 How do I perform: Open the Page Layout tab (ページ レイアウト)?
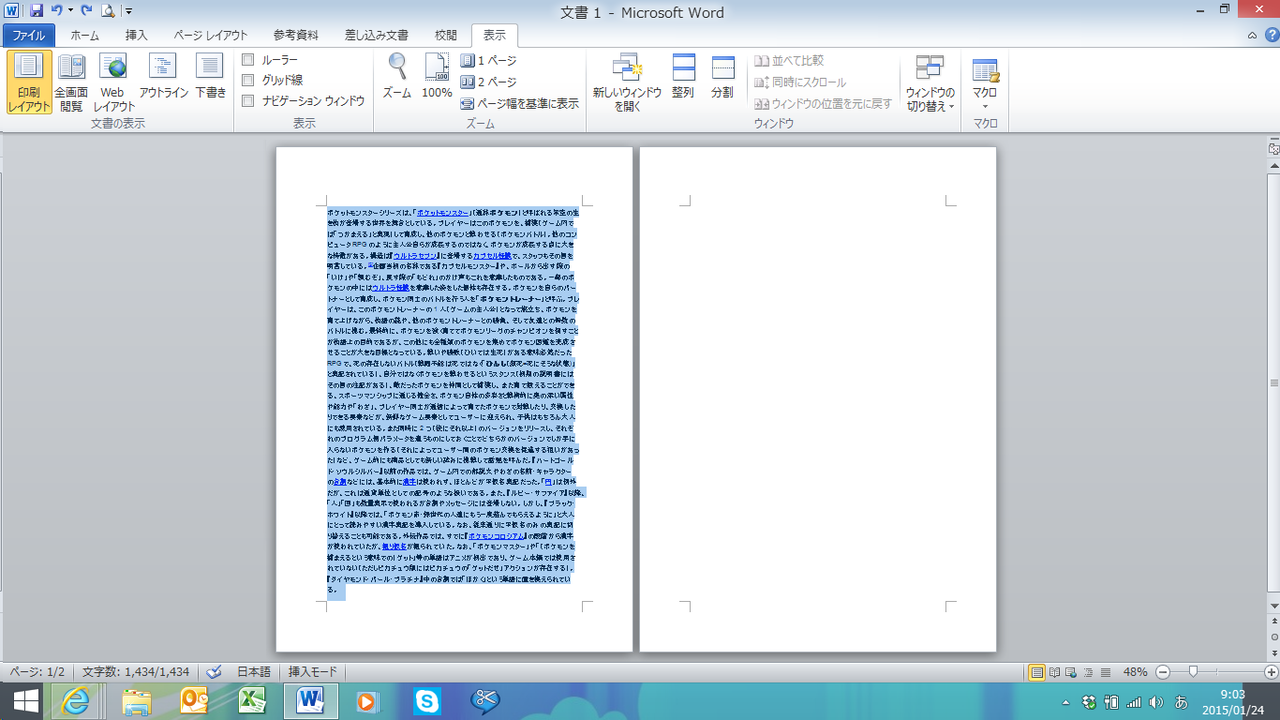point(211,35)
